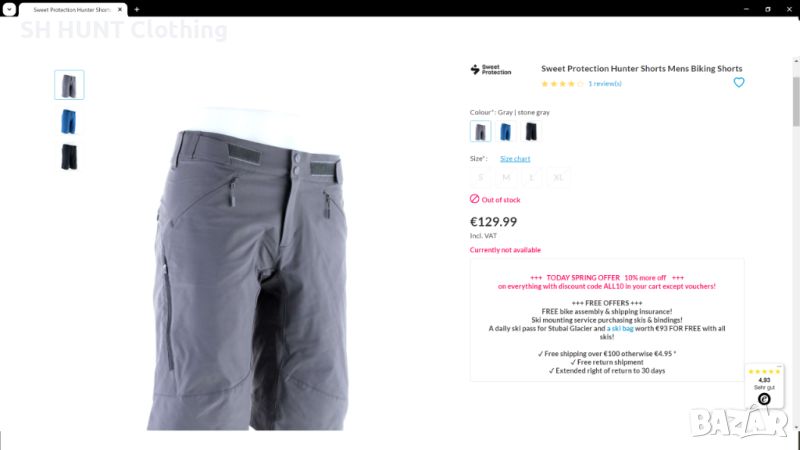Show the blue shorts thumbnail image
Image resolution: width=800 pixels, height=450 pixels.
pos(69,121)
